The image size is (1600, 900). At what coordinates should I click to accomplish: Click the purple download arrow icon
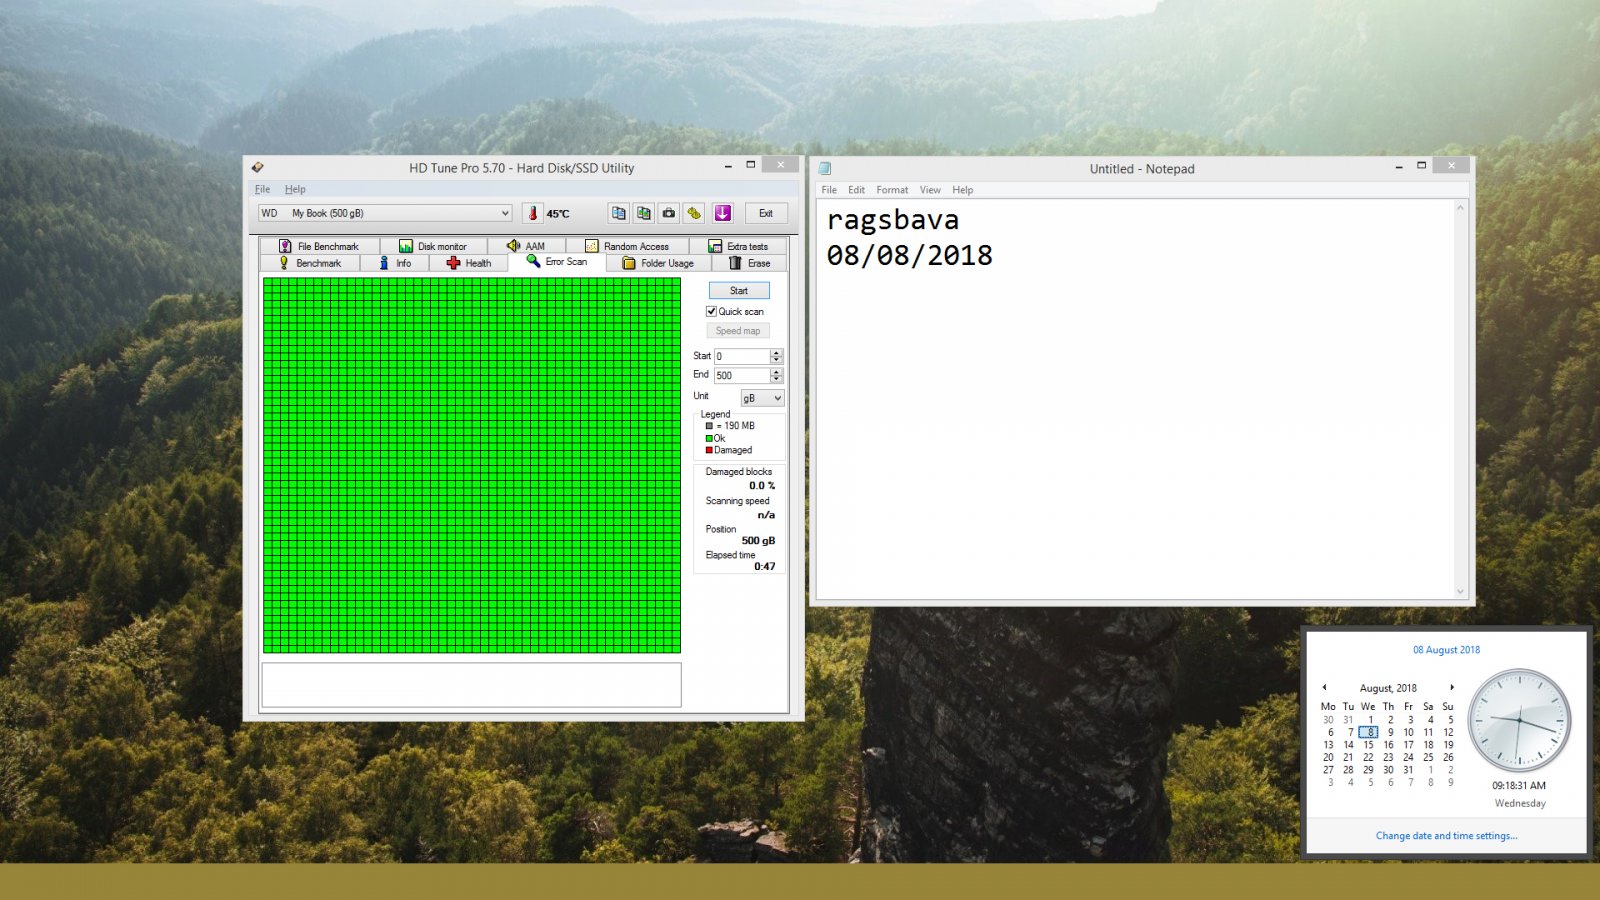[x=723, y=213]
